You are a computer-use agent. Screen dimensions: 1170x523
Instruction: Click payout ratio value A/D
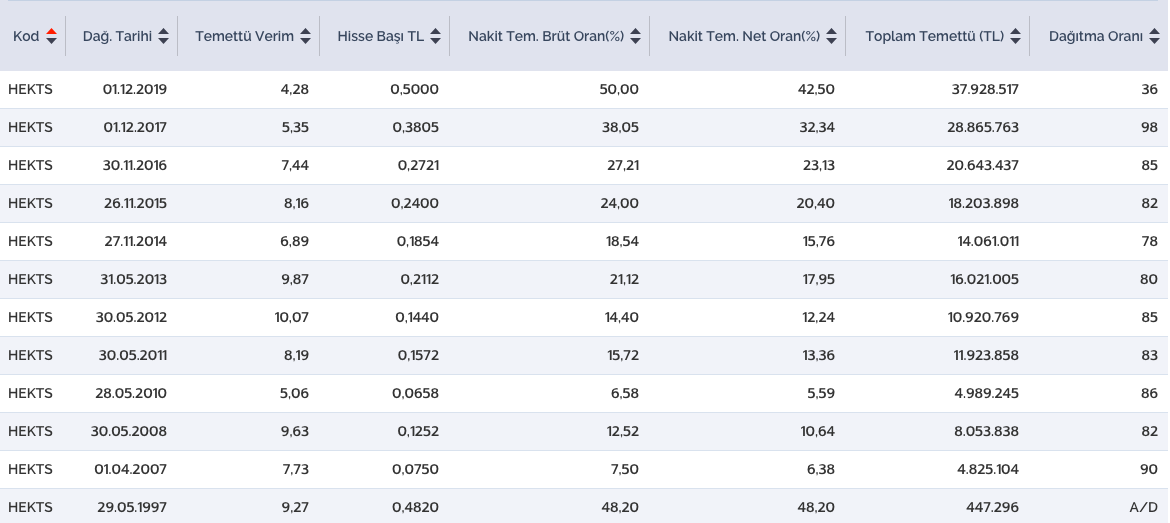tap(1144, 508)
